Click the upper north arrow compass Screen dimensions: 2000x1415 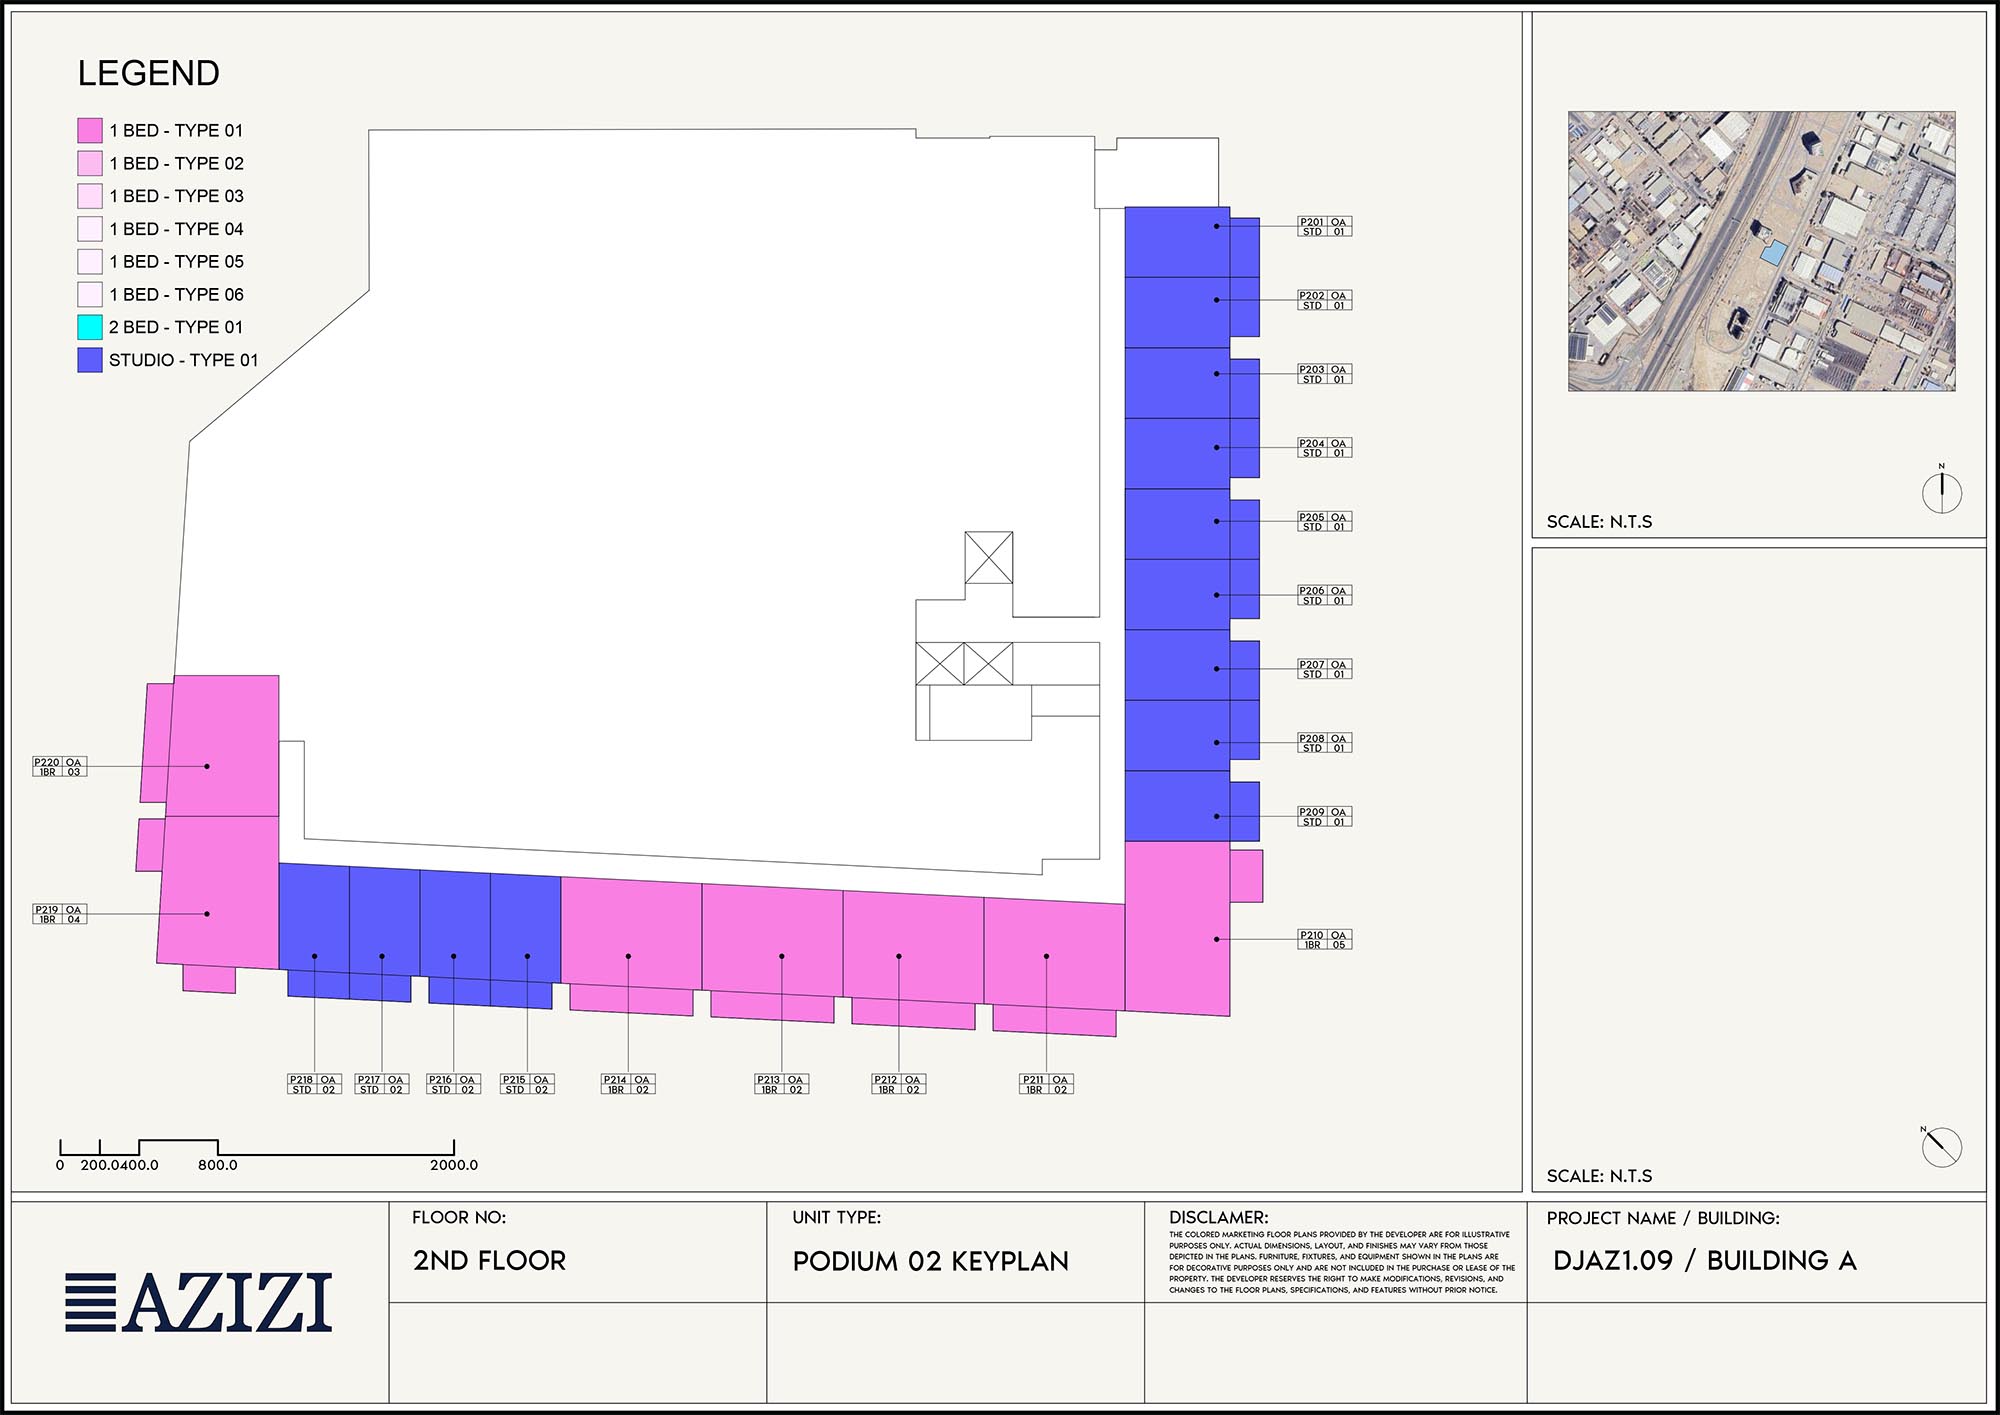click(1941, 492)
